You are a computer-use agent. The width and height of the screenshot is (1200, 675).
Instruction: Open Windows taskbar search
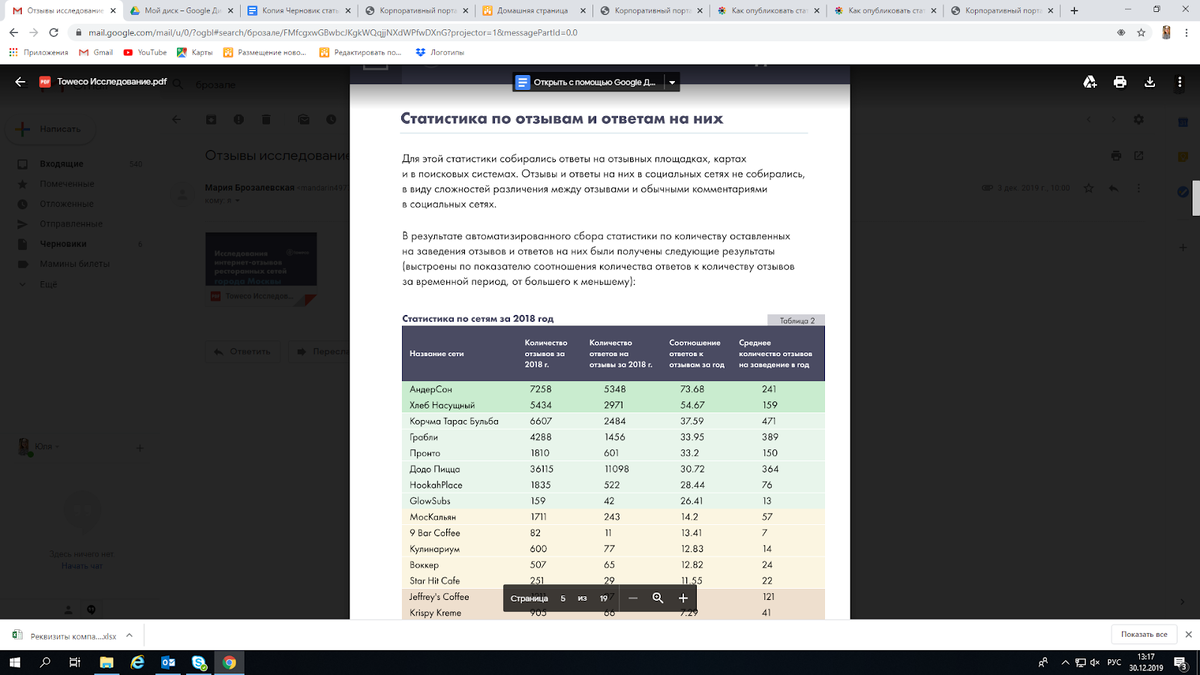pyautogui.click(x=44, y=662)
